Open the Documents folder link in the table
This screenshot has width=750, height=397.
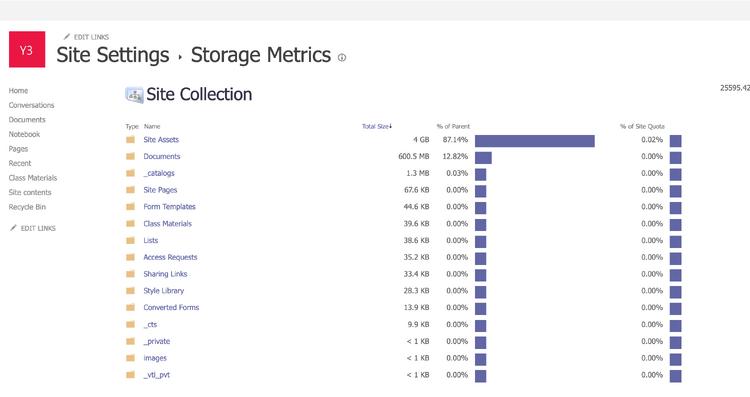pos(162,156)
